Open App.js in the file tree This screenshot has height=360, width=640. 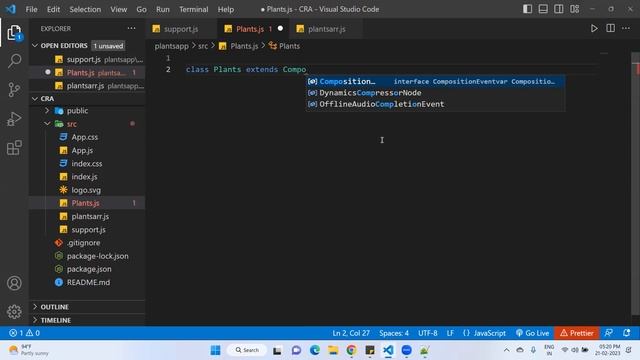(x=87, y=150)
